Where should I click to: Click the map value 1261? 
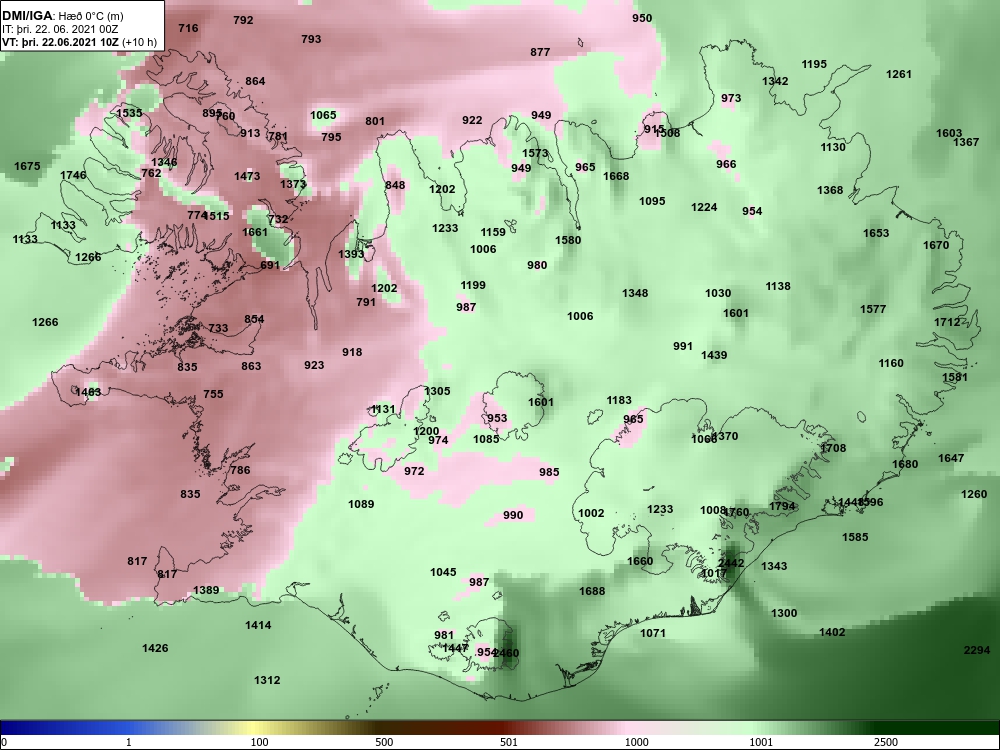click(x=899, y=75)
